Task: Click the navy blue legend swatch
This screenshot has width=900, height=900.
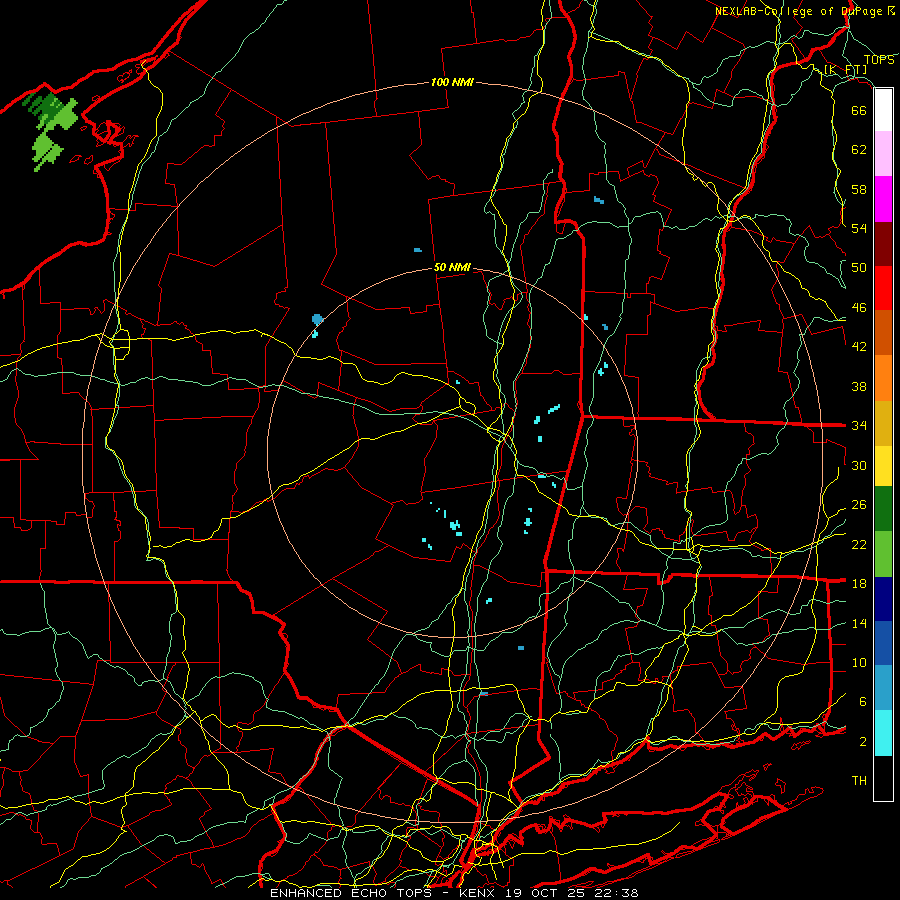Action: coord(883,599)
